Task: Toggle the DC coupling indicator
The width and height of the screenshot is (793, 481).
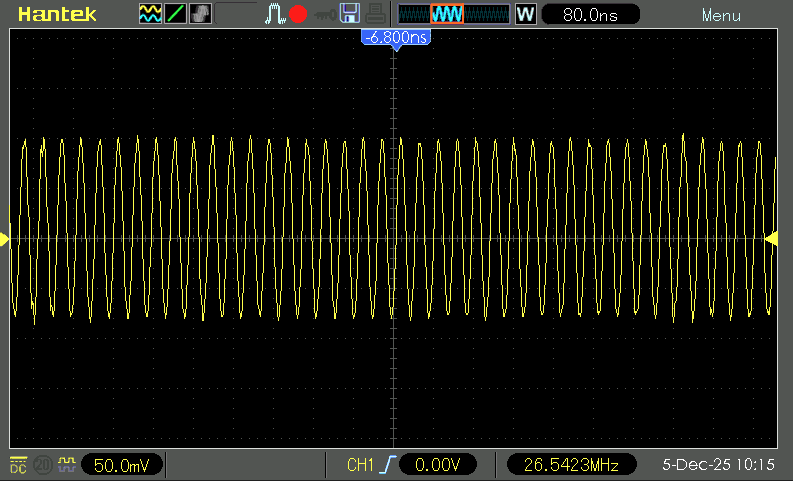Action: (x=18, y=465)
